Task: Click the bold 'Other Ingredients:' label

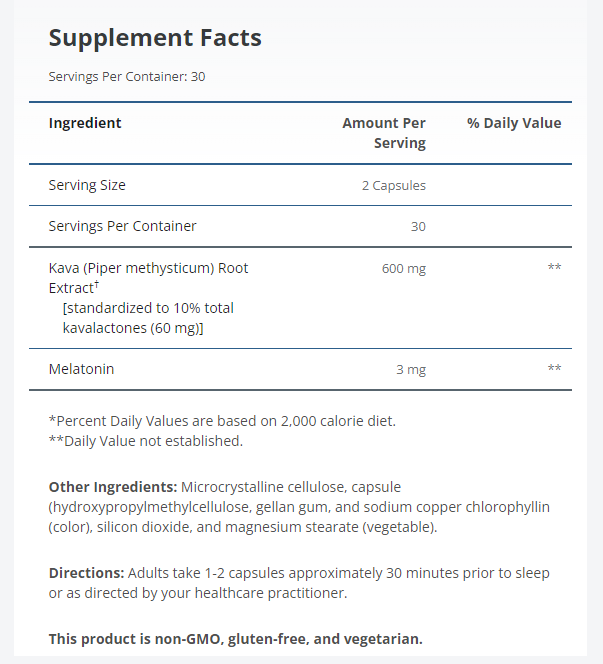Action: click(113, 487)
